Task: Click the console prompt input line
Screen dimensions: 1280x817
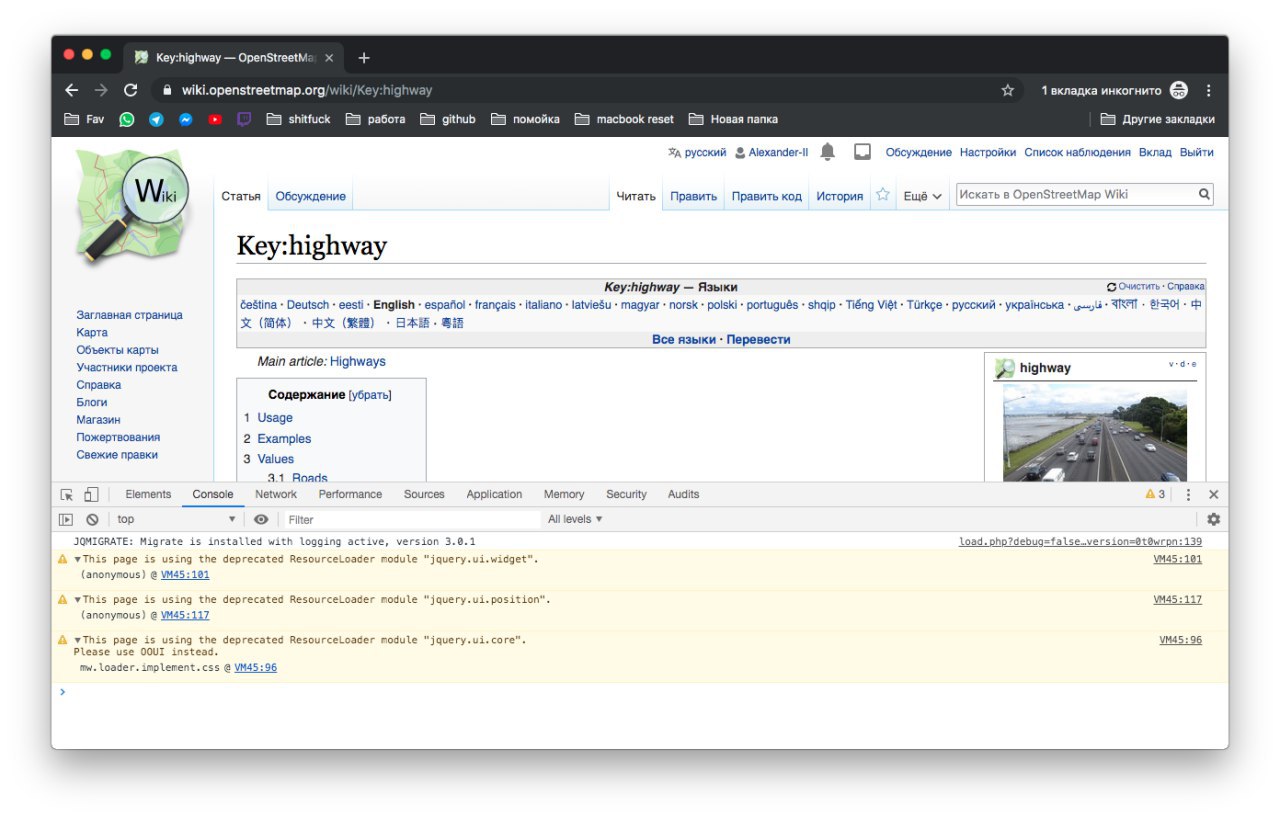Action: 640,691
